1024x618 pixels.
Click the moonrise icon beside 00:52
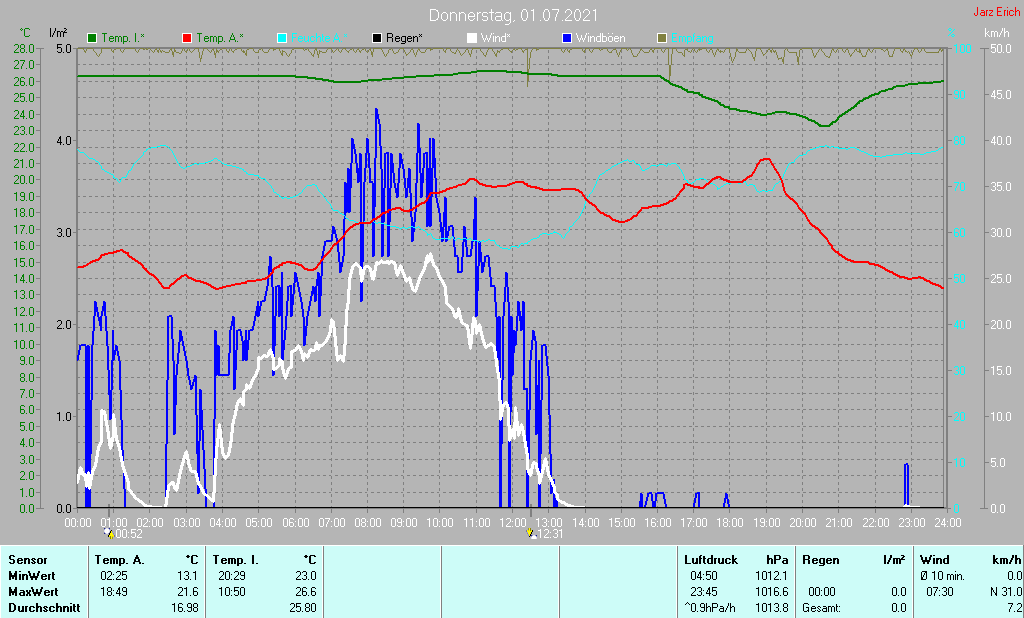click(109, 533)
